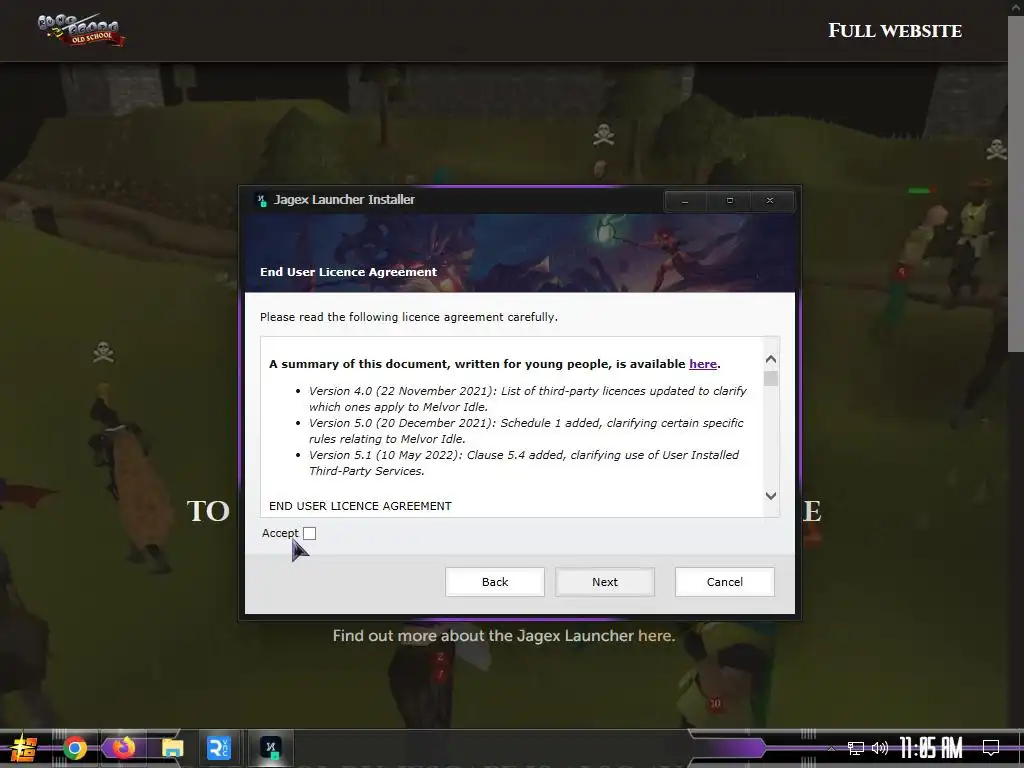This screenshot has width=1024, height=768.
Task: Tick the Accept checkbox
Action: click(310, 534)
